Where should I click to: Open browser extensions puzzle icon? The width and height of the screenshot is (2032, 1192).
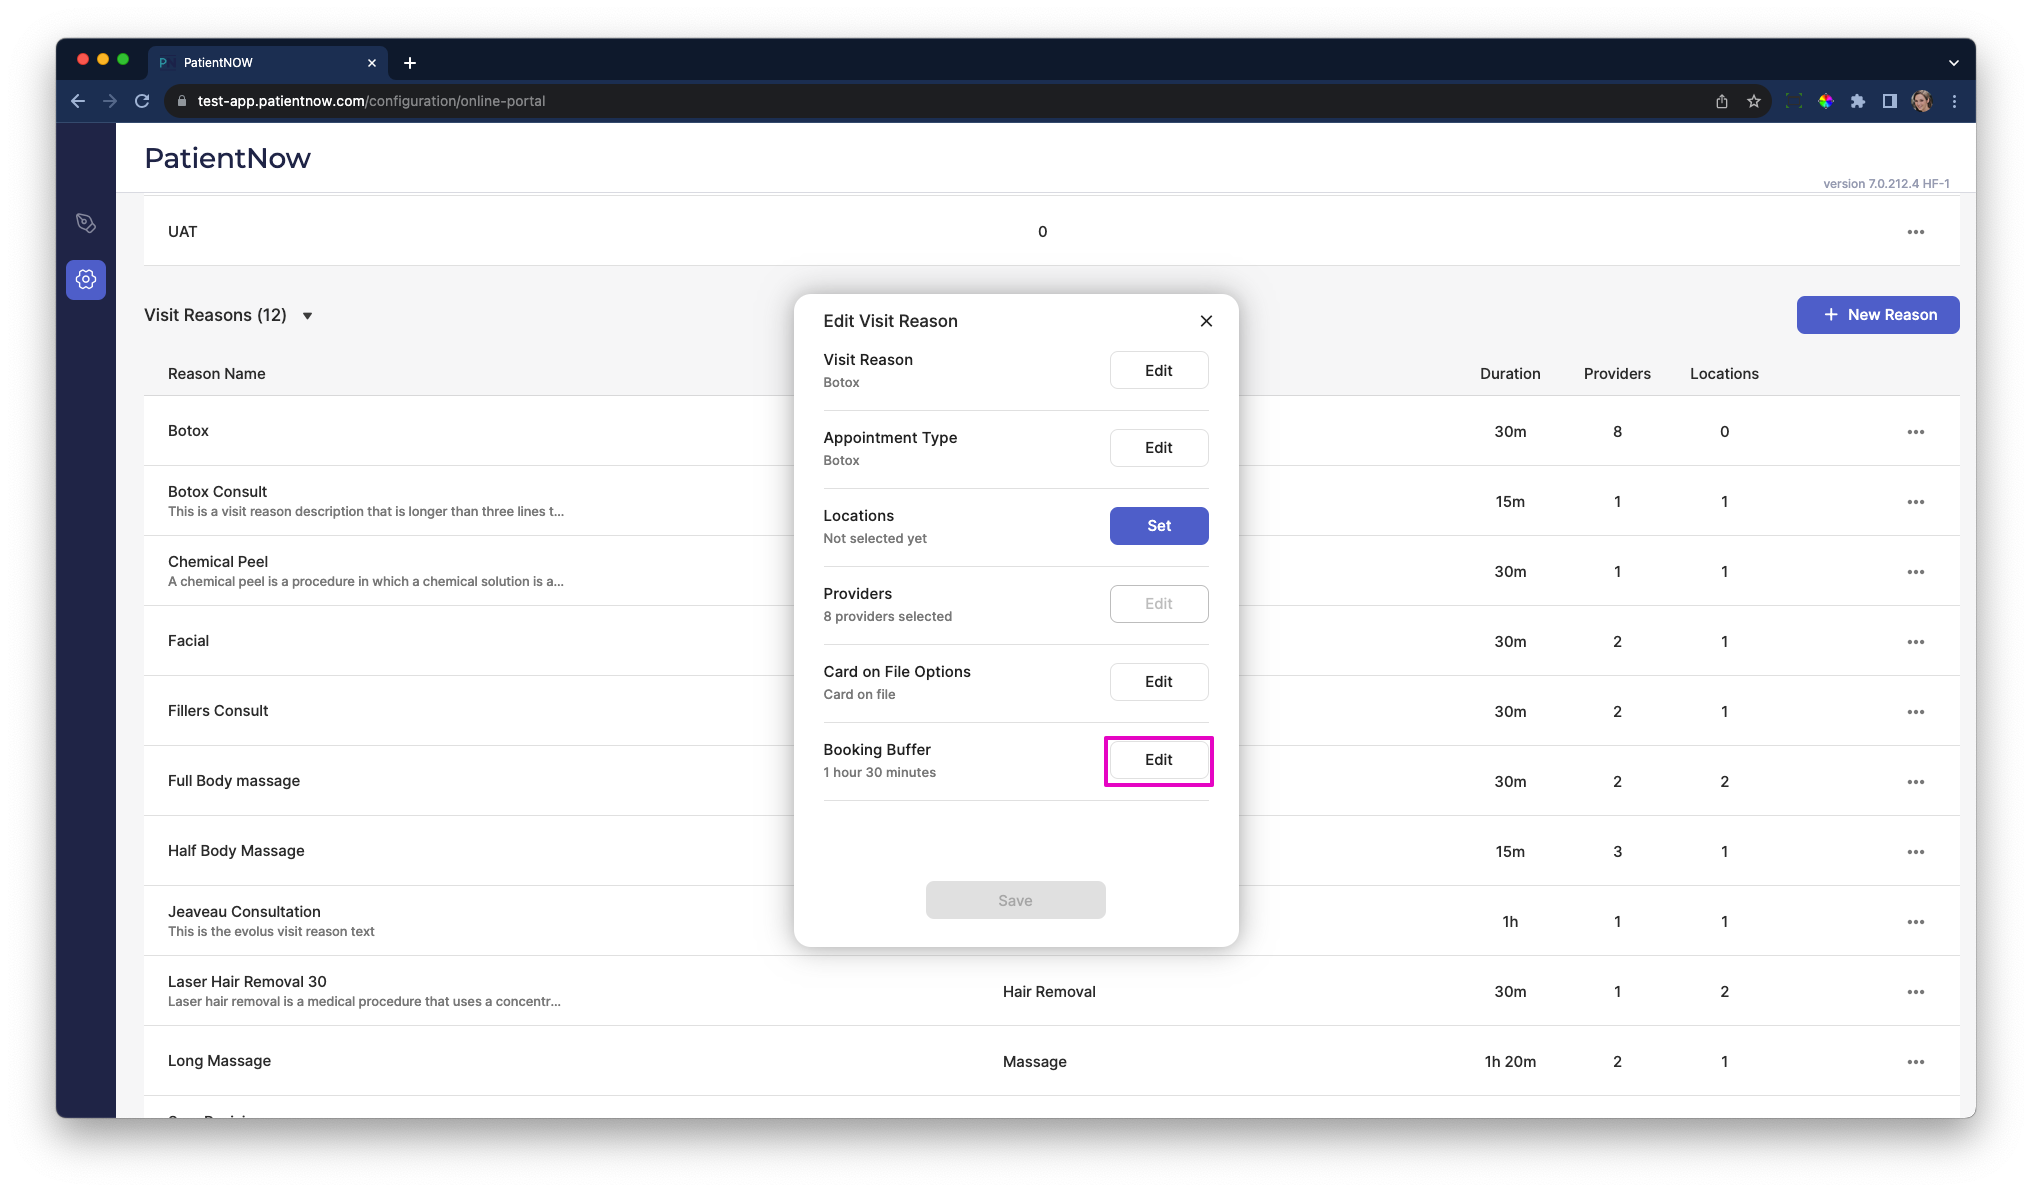1857,101
